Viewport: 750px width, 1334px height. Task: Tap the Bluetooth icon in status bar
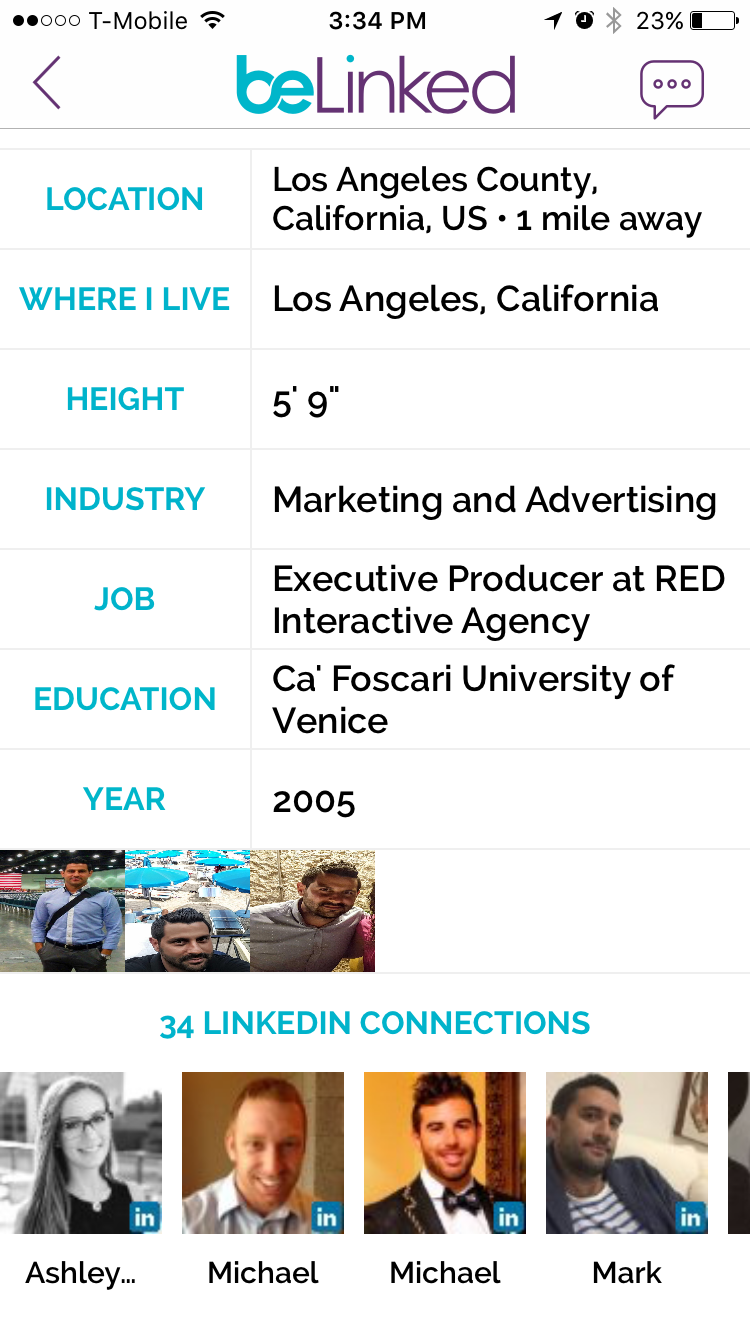[614, 20]
